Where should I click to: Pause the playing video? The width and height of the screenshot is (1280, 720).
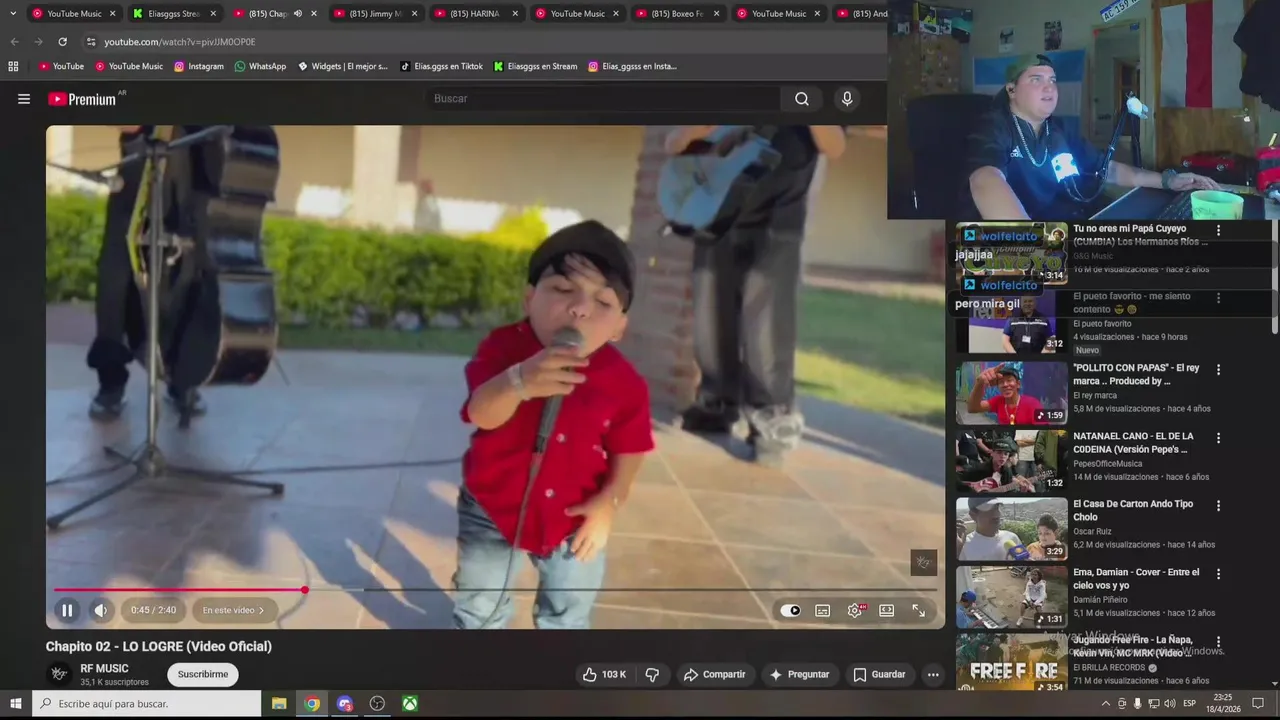pos(67,610)
